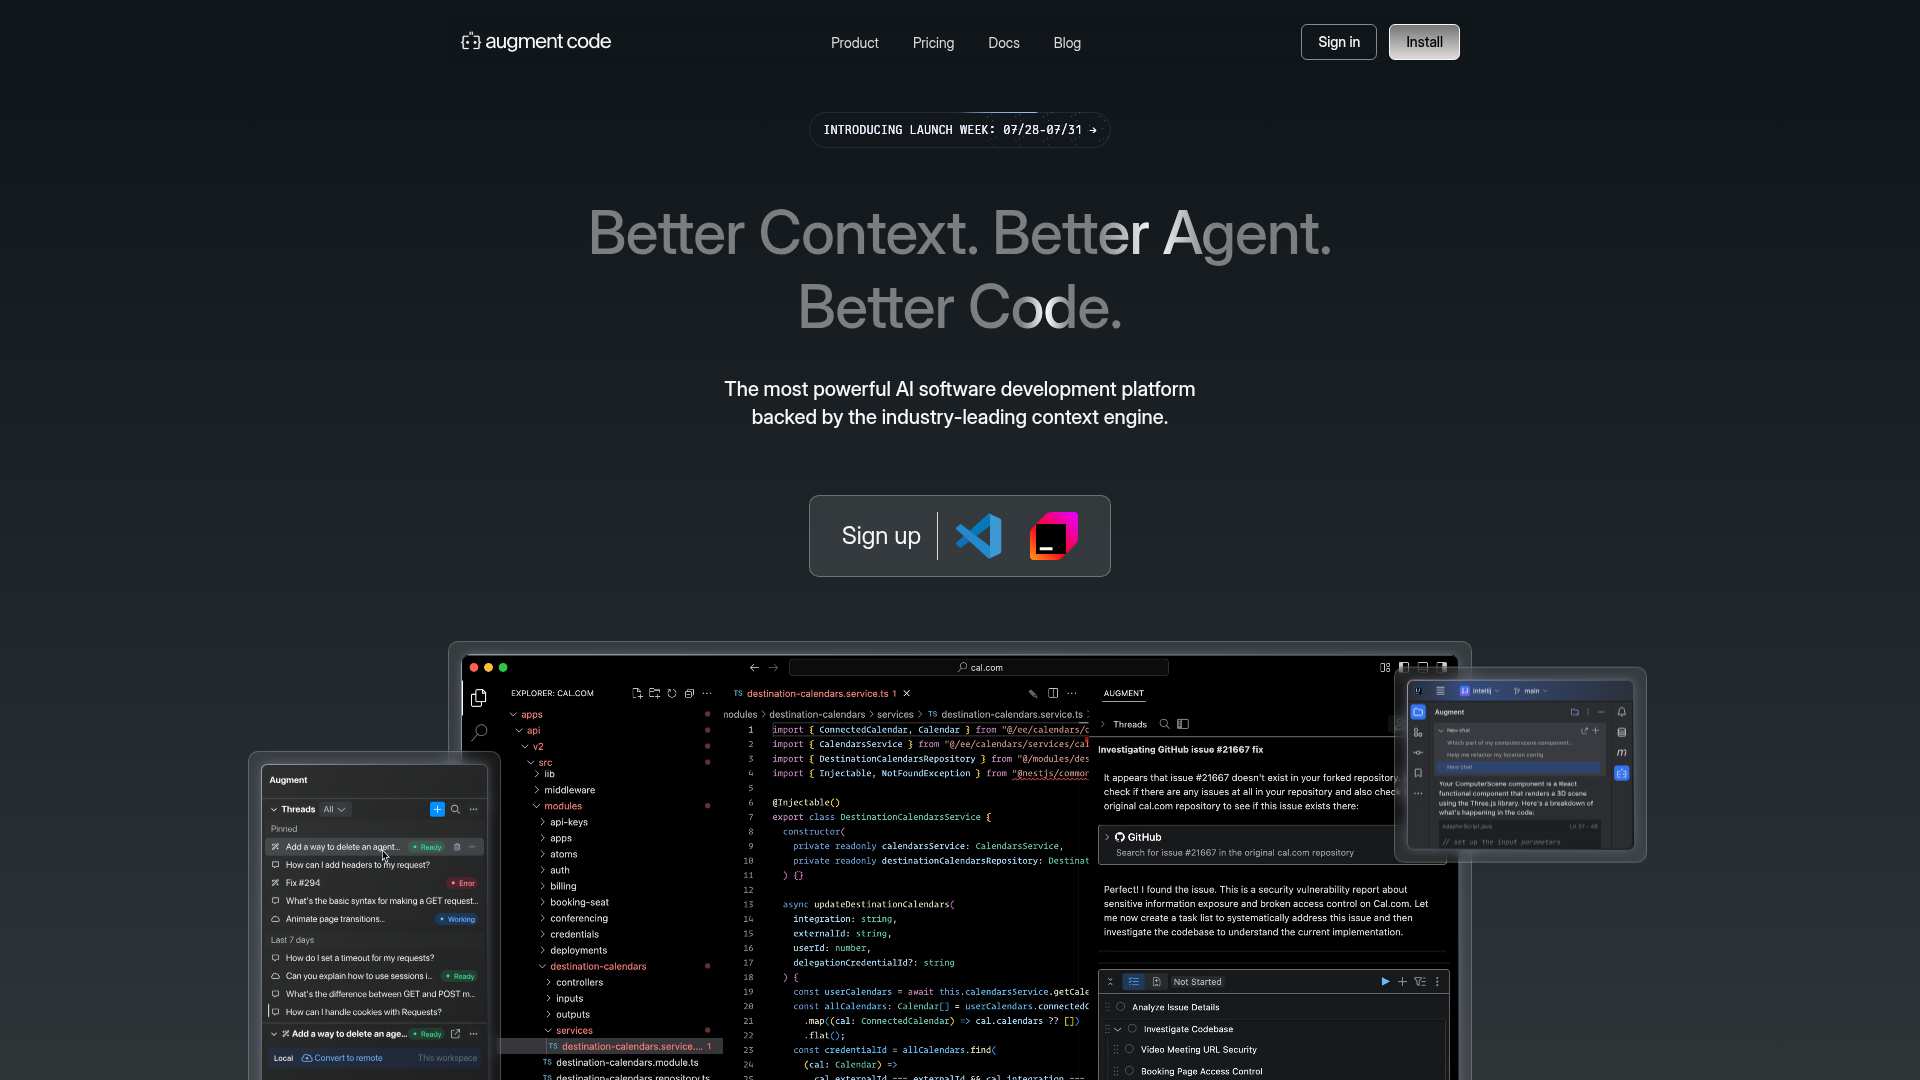This screenshot has height=1080, width=1920.
Task: Click the cal.com address bar
Action: [980, 667]
